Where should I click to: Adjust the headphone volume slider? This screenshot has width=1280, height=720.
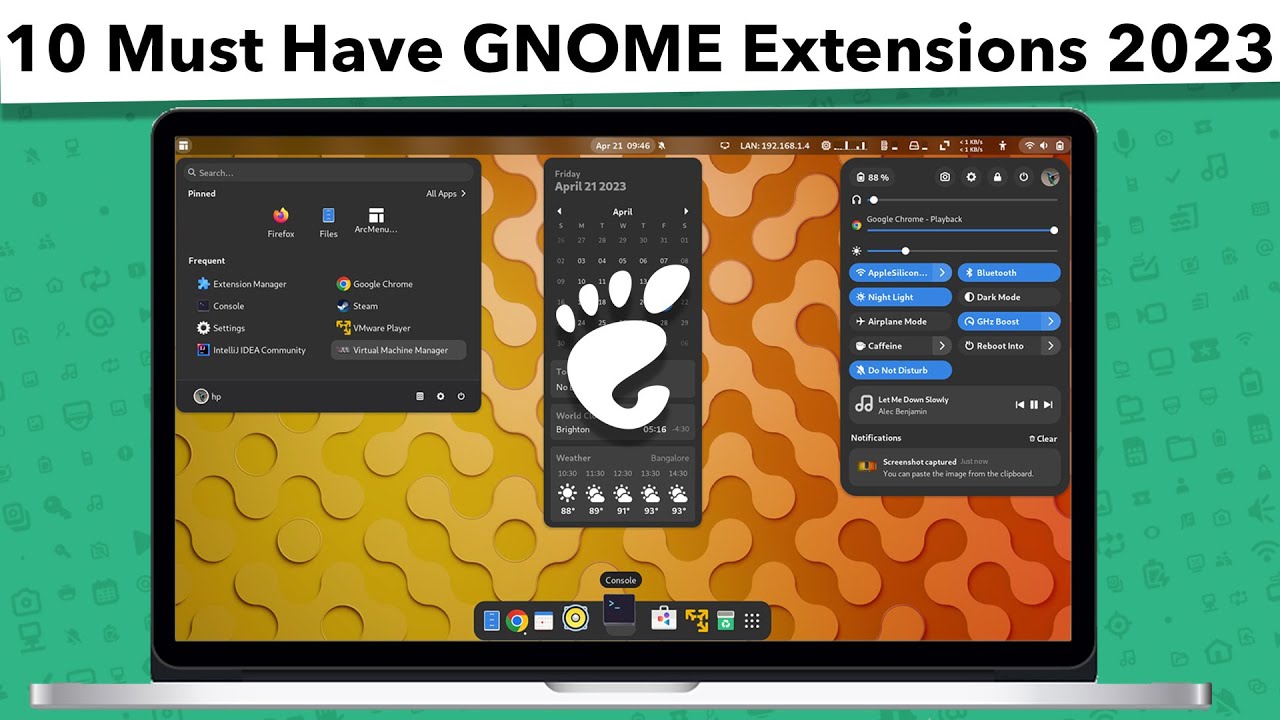point(963,200)
